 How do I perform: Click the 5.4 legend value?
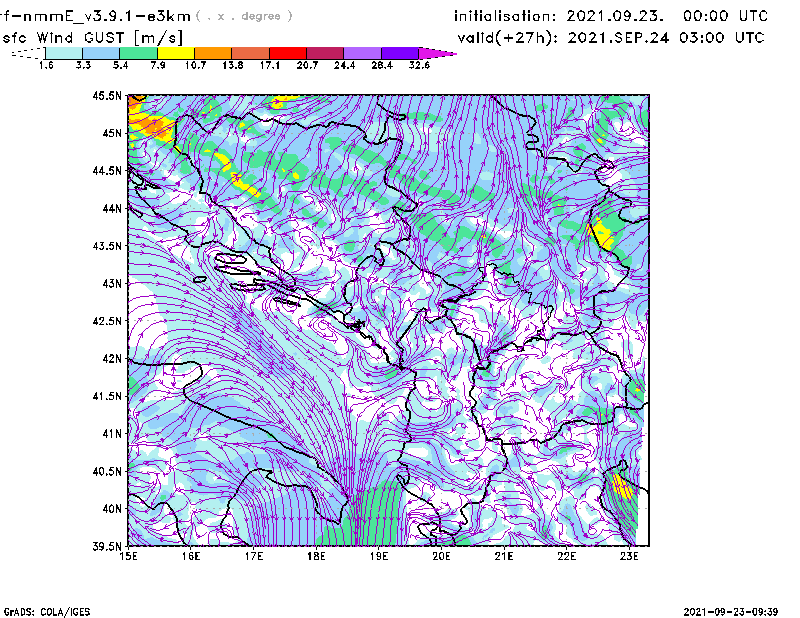120,65
